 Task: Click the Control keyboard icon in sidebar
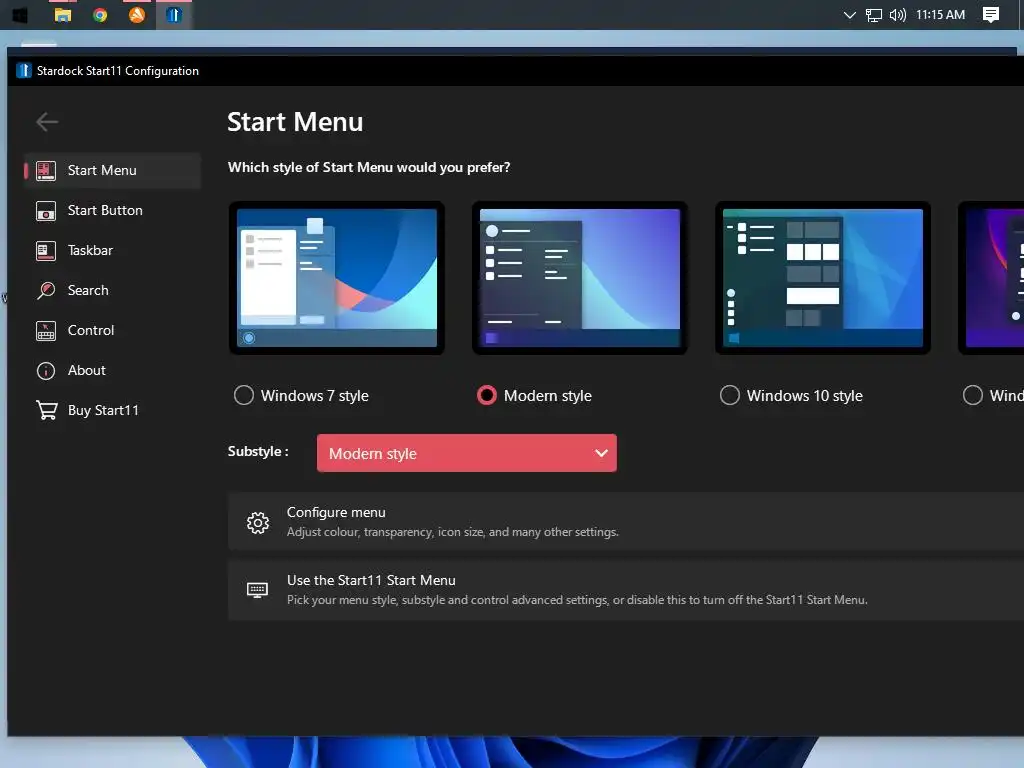click(x=46, y=331)
